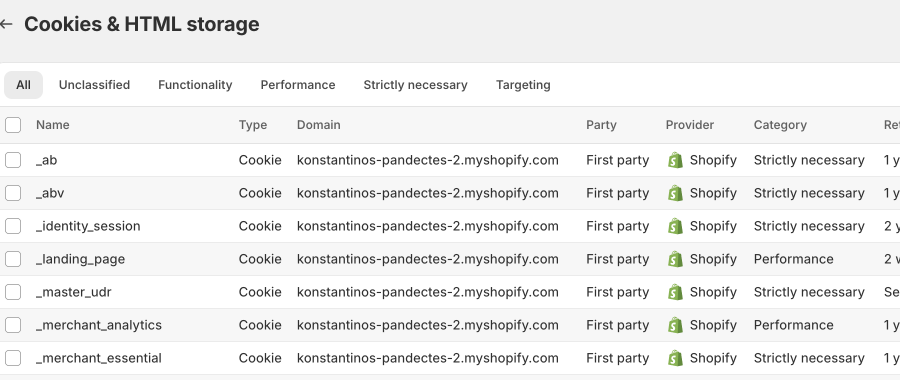
Task: Click the domain cell in _ab row
Action: (428, 160)
